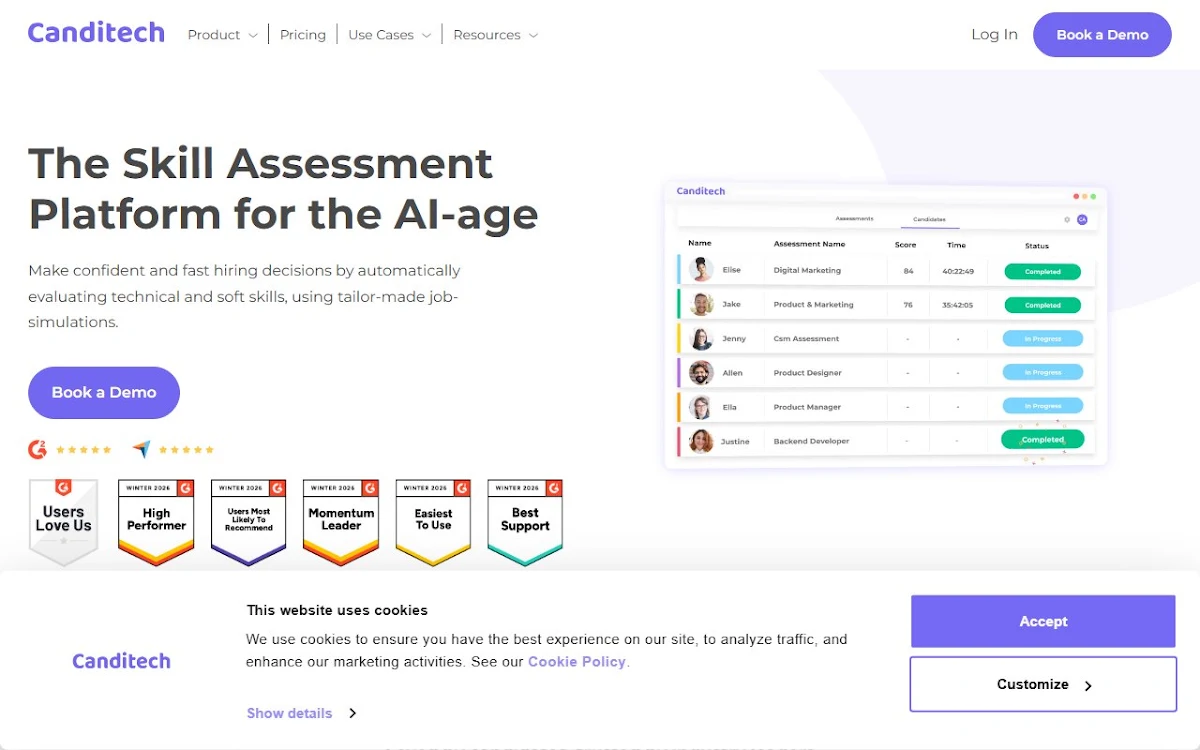
Task: Click the score 84 cell
Action: click(908, 271)
